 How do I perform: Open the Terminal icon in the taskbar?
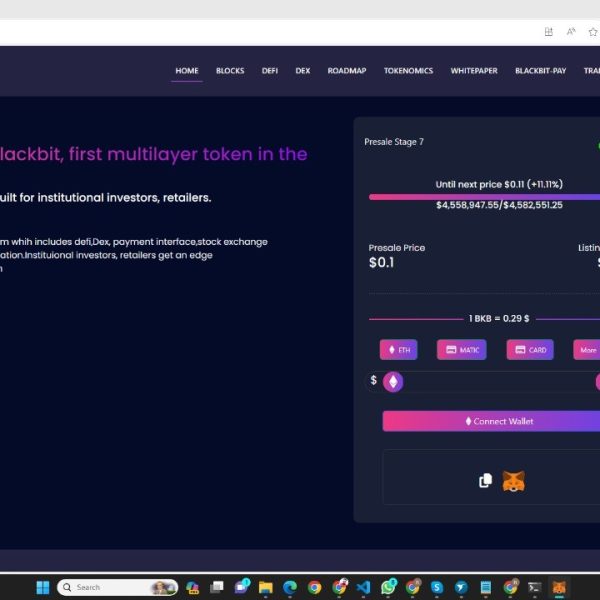click(534, 587)
